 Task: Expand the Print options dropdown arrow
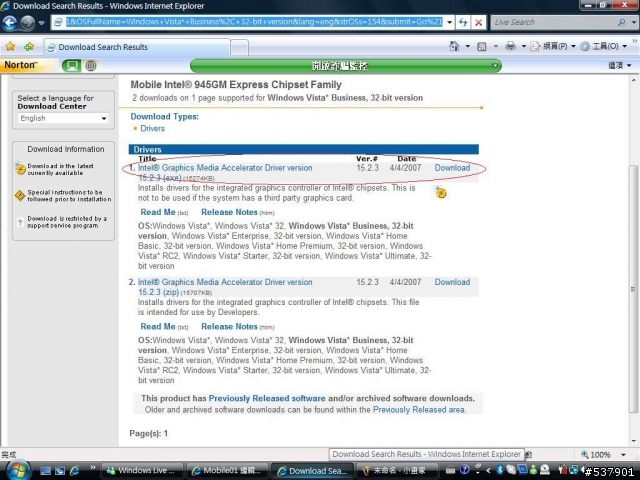click(524, 47)
